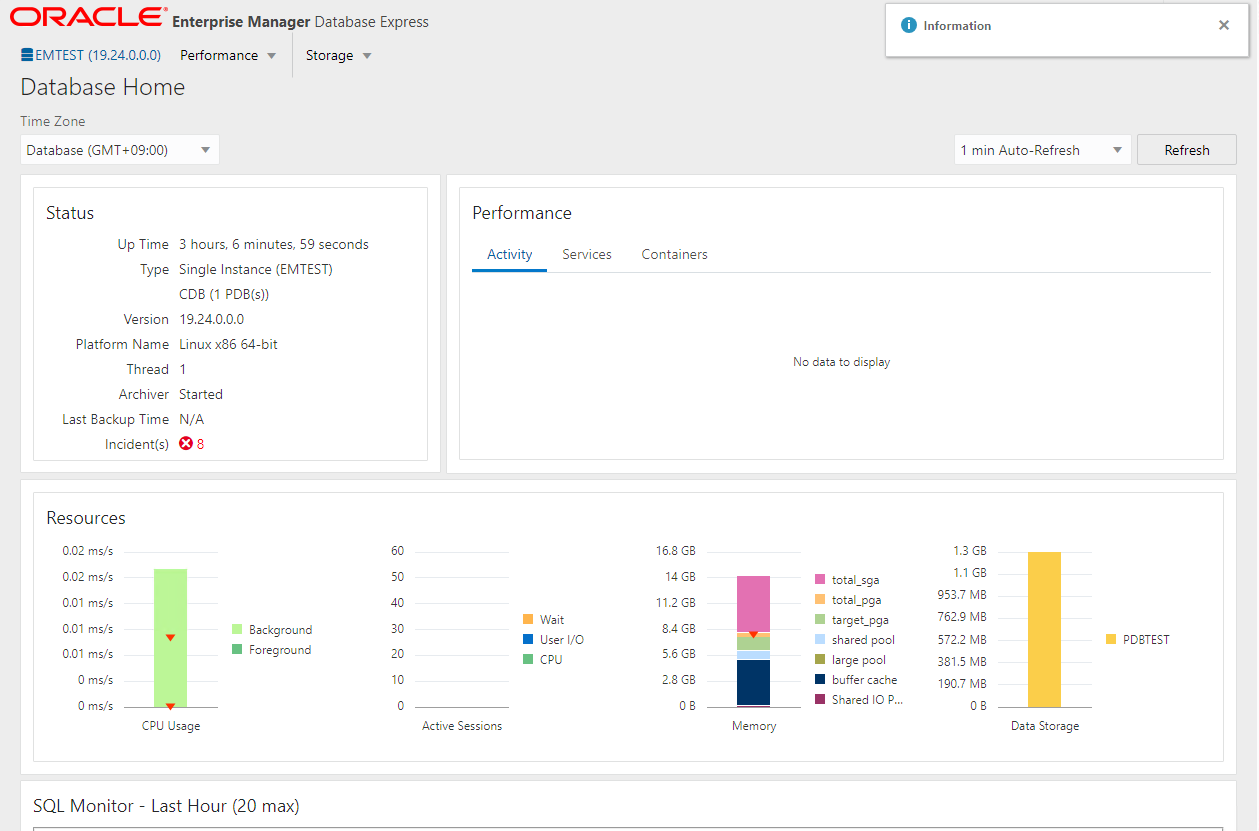
Task: Click the Database Home heading
Action: point(103,87)
